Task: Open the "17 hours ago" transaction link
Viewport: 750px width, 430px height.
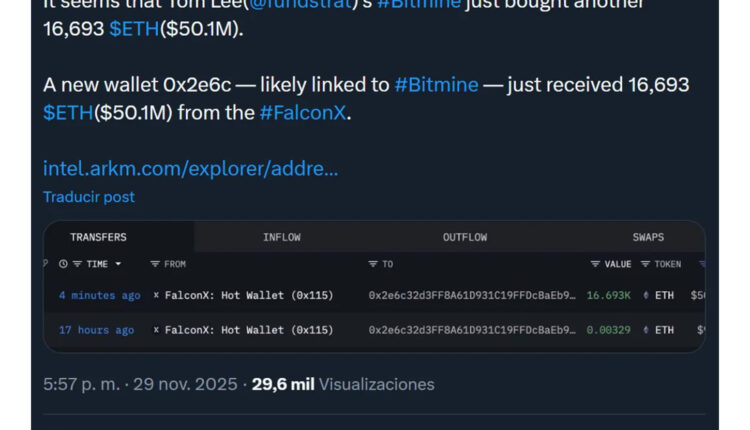Action: coord(96,330)
